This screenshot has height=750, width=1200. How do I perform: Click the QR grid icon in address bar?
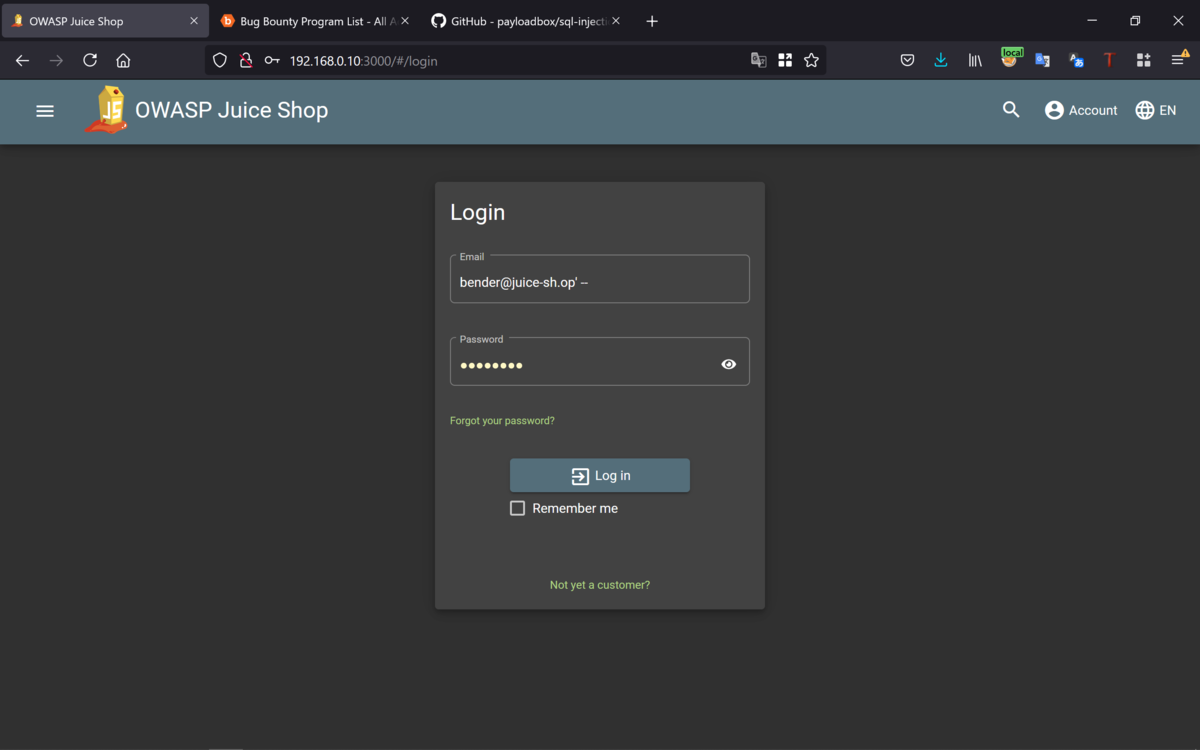tap(785, 60)
